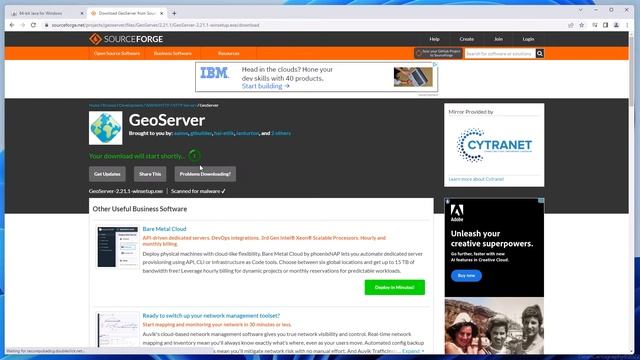Click the Share This button
This screenshot has height=360, width=640.
(x=150, y=174)
